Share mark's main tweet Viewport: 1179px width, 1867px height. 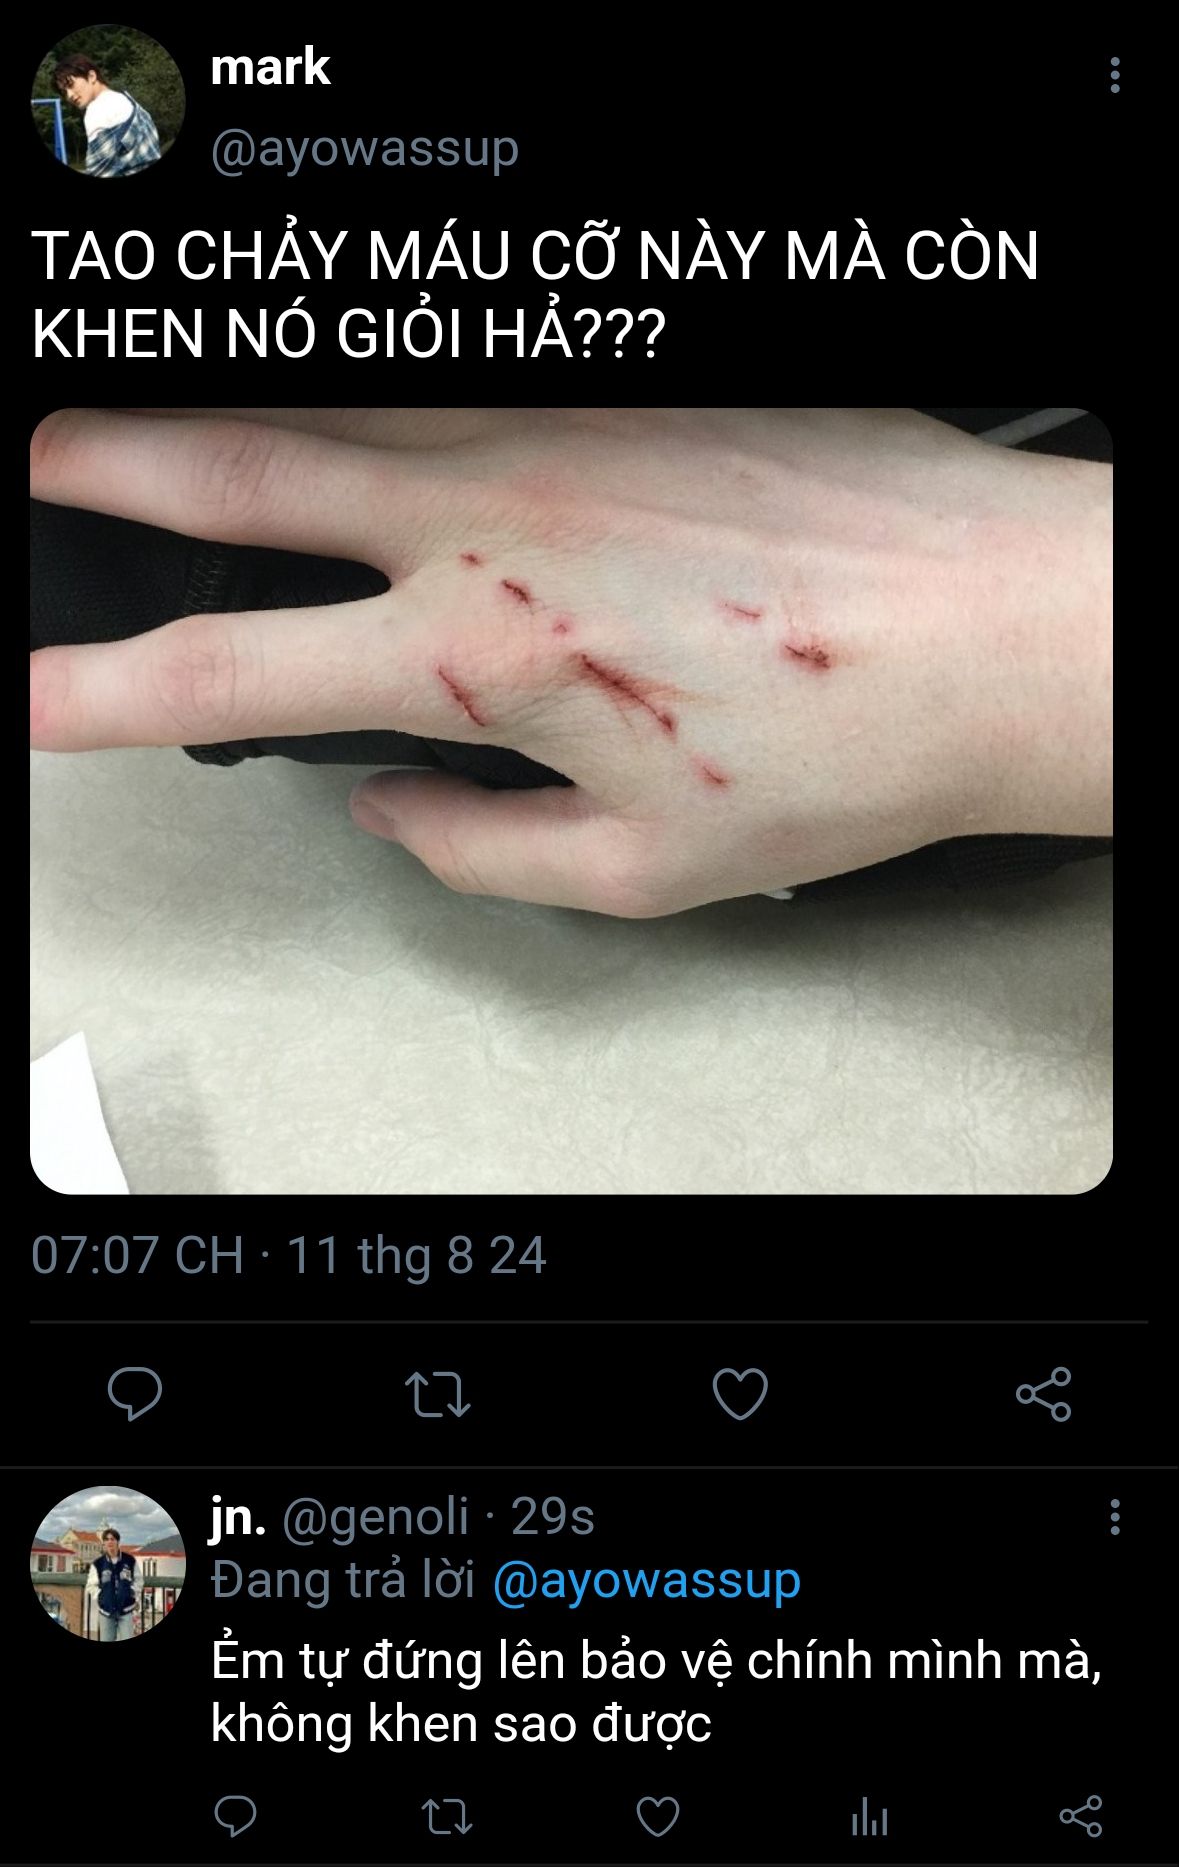1044,1394
